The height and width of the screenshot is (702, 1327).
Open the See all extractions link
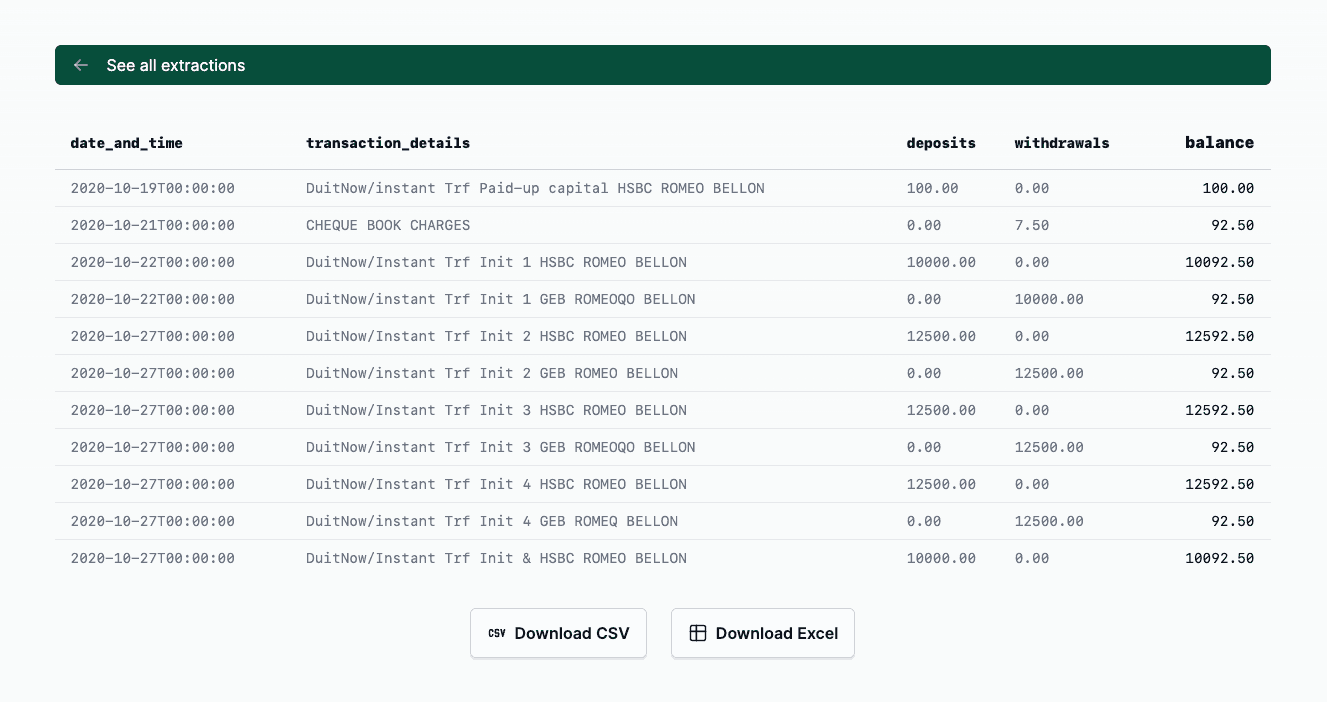(175, 65)
